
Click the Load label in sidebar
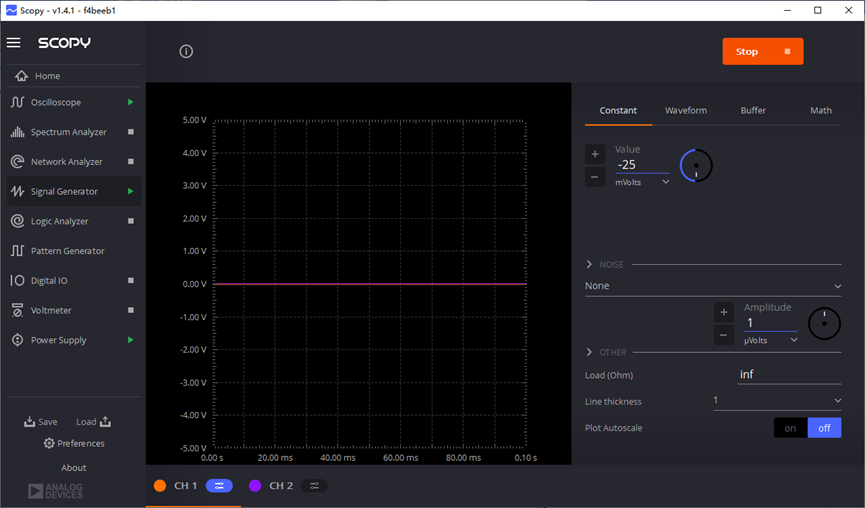pos(86,422)
